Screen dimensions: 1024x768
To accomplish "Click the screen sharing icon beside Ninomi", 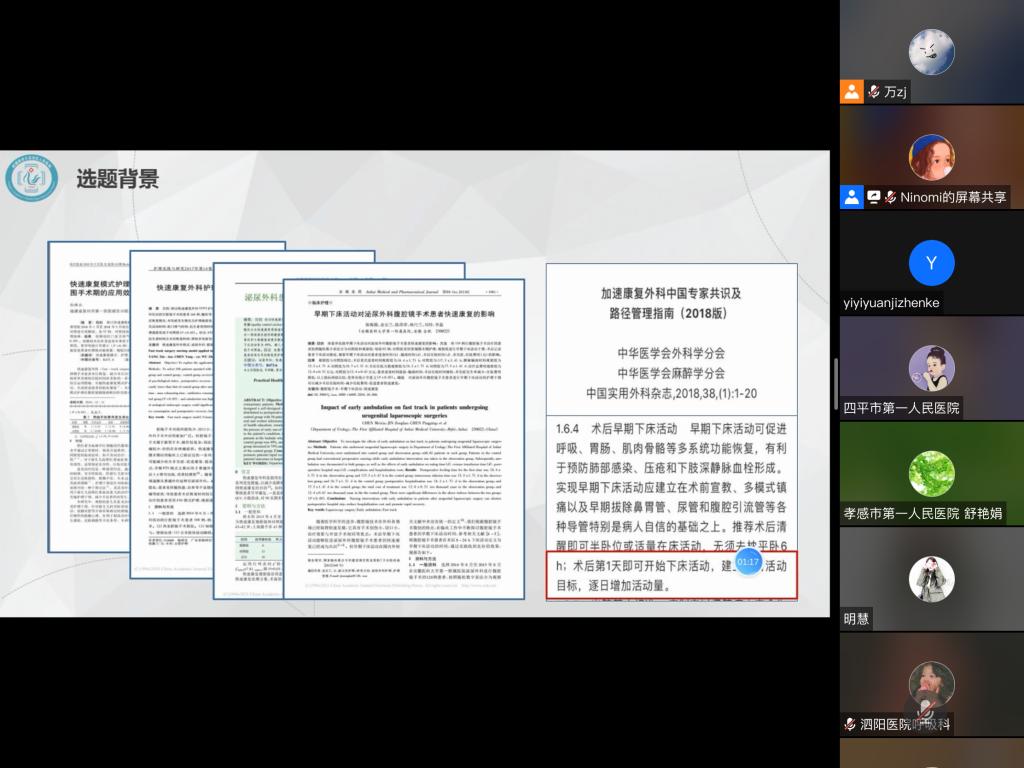I will coord(873,197).
